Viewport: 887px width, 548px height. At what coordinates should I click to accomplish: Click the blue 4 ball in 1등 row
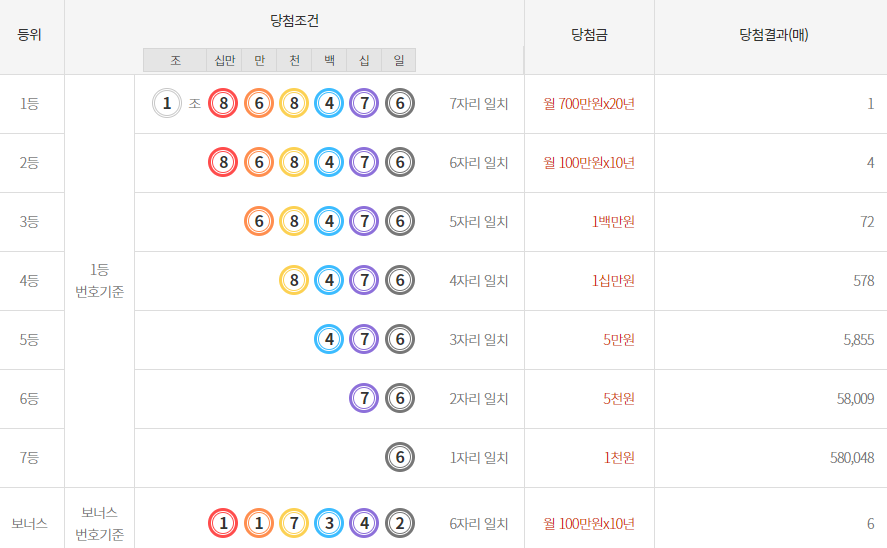click(329, 103)
